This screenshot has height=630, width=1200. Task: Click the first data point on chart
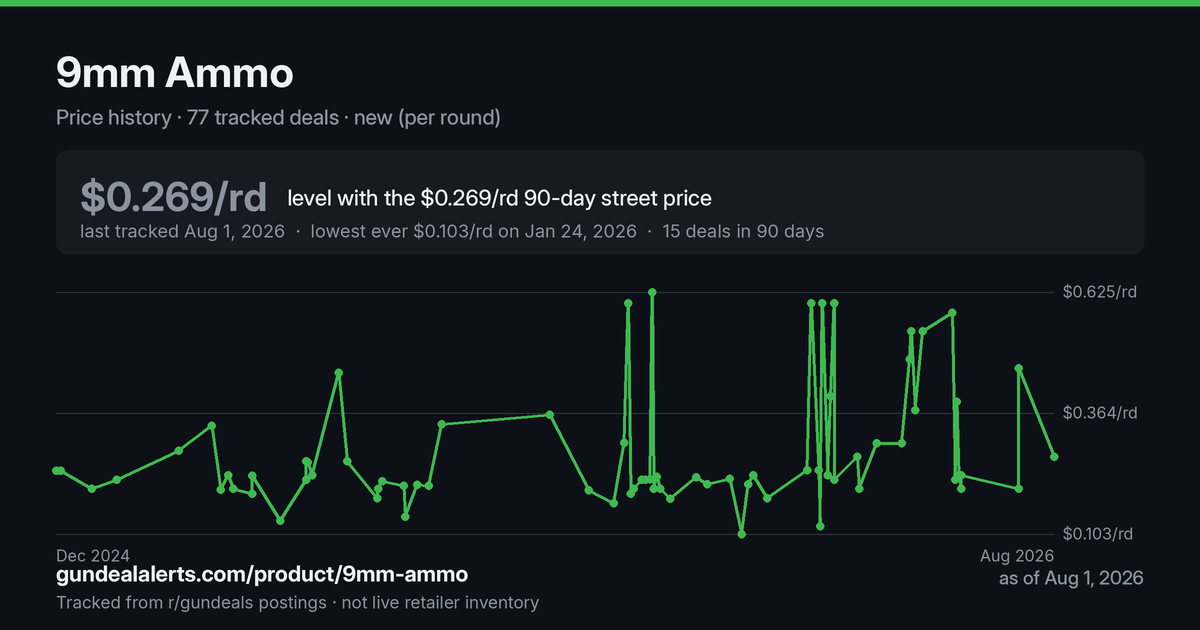point(56,470)
